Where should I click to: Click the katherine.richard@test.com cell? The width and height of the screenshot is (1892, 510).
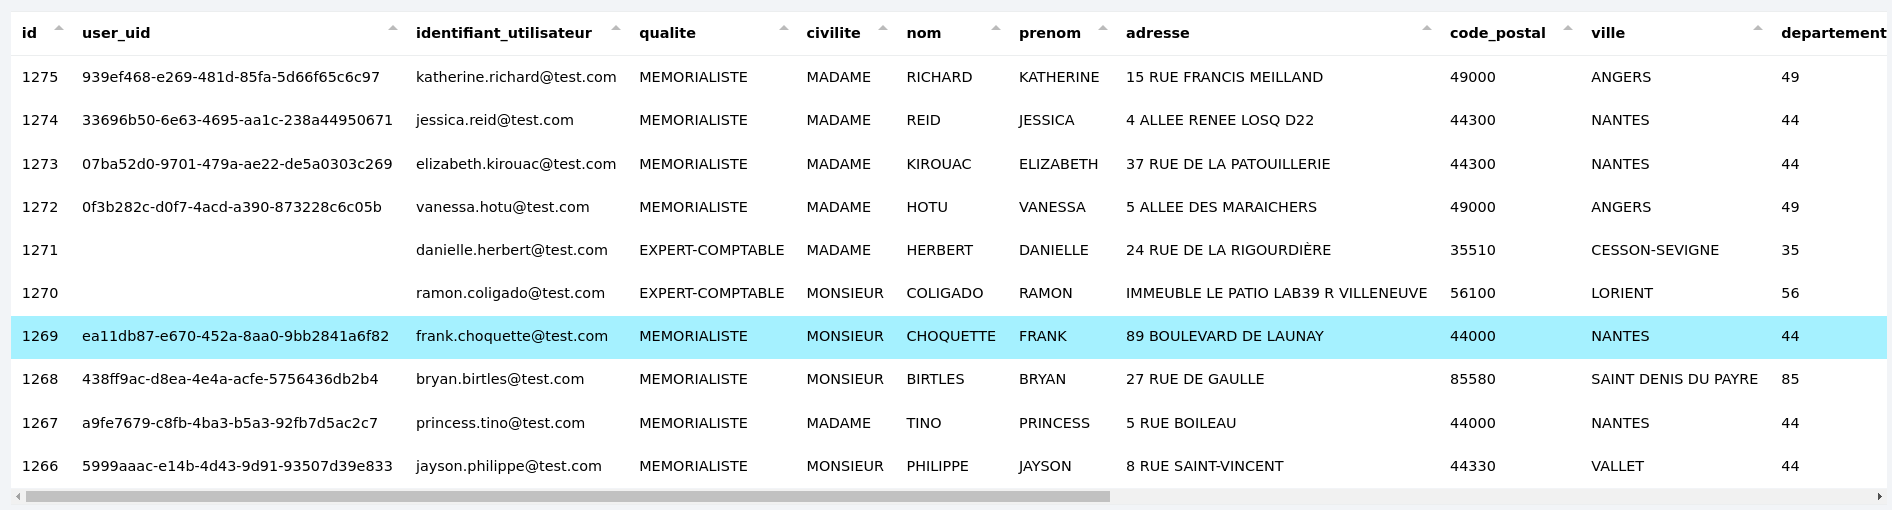[516, 77]
